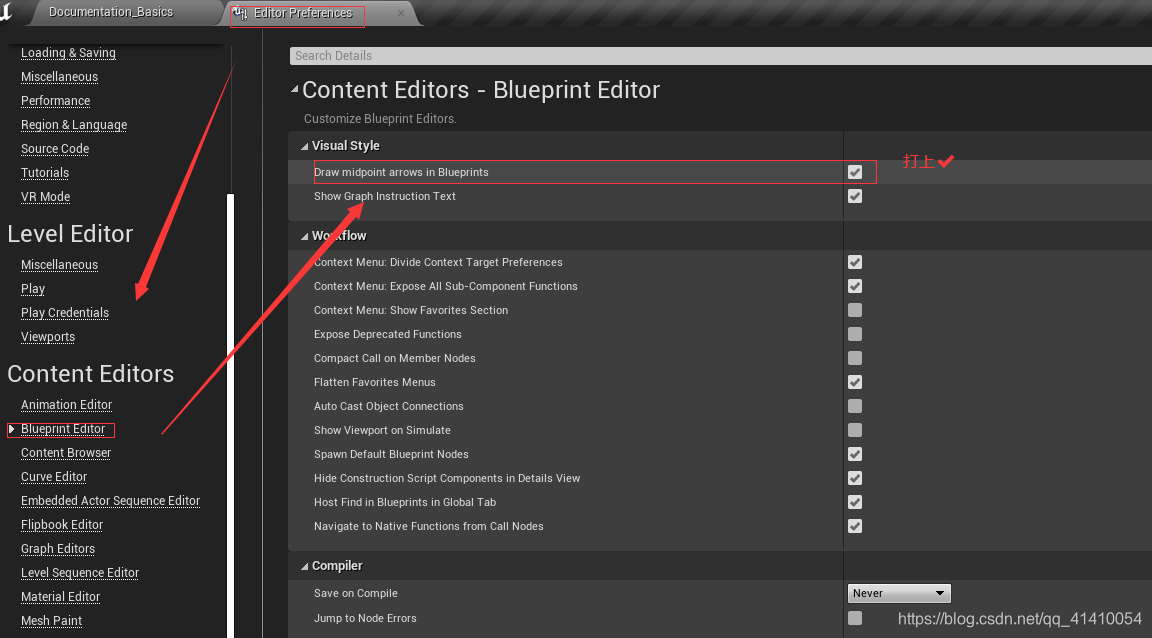Open Embedded Actor Sequence Editor settings
Screen dimensions: 1152x638
tap(110, 501)
